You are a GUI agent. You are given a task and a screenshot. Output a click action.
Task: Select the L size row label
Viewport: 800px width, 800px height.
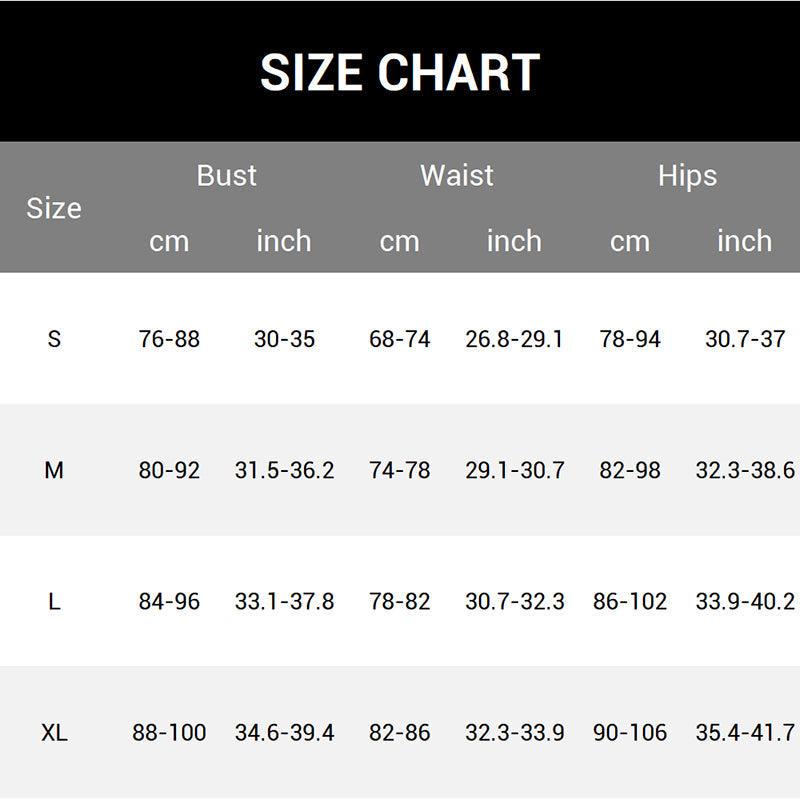54,601
